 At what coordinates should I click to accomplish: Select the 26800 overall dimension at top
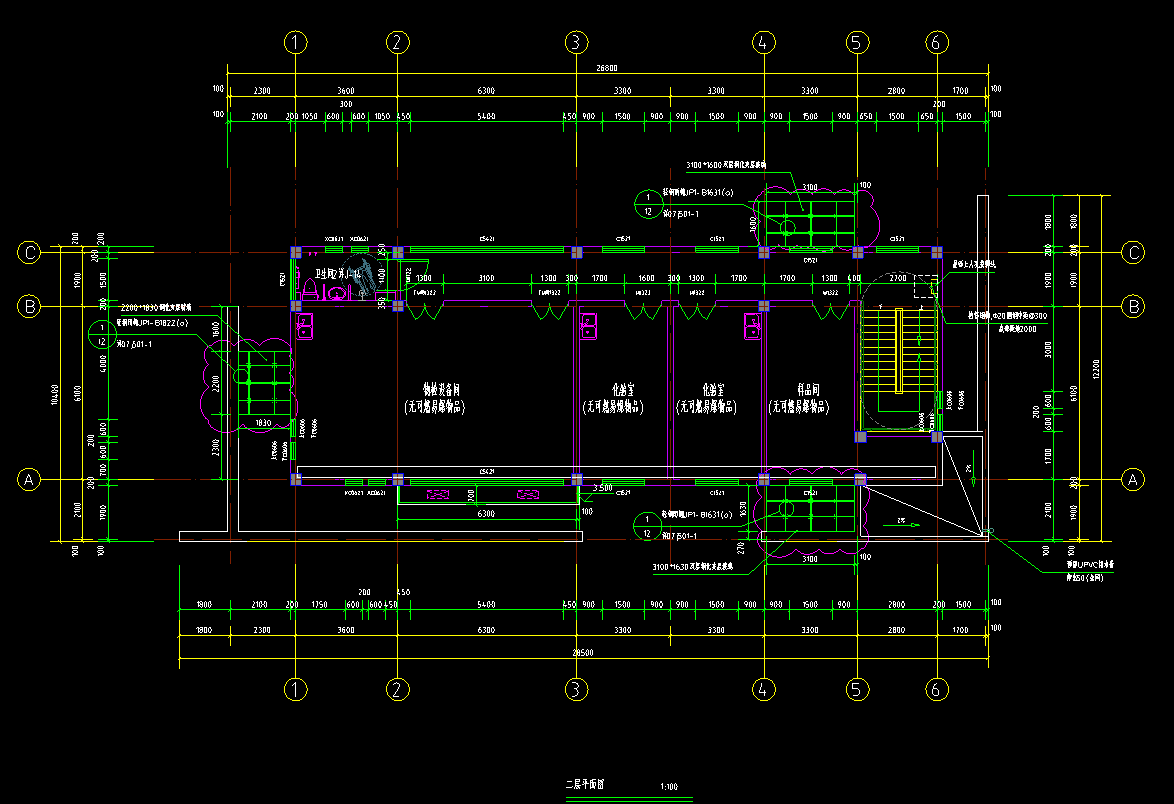point(608,69)
